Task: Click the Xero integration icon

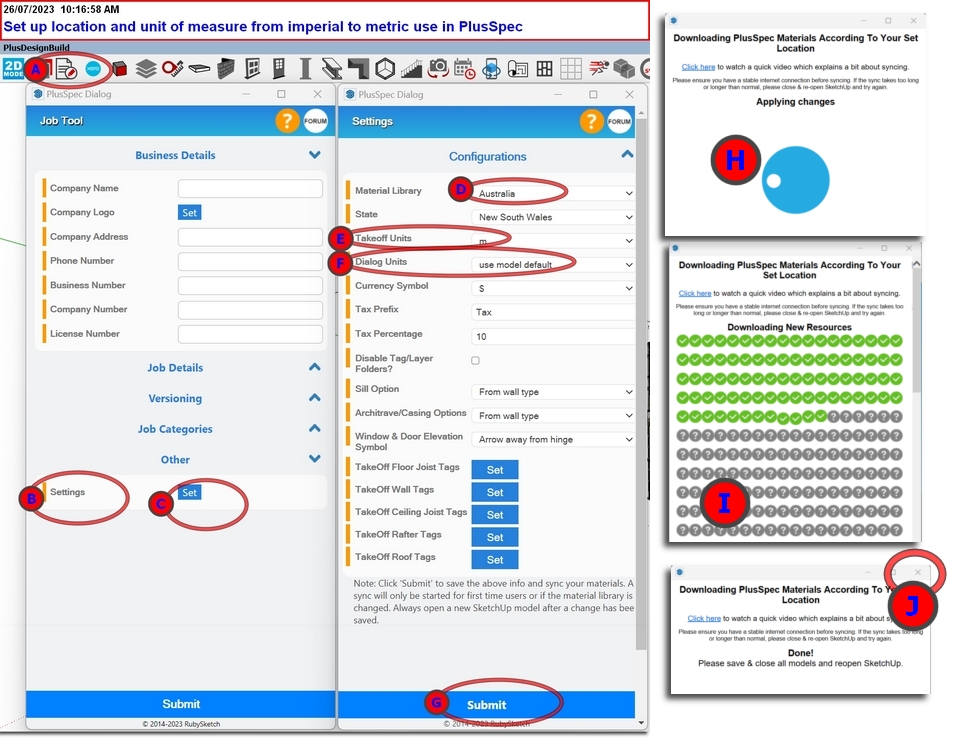Action: pos(93,69)
